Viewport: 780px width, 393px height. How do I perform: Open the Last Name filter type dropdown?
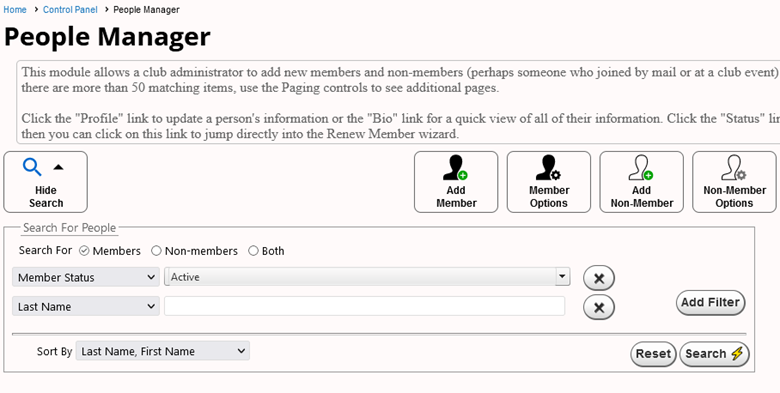click(86, 306)
